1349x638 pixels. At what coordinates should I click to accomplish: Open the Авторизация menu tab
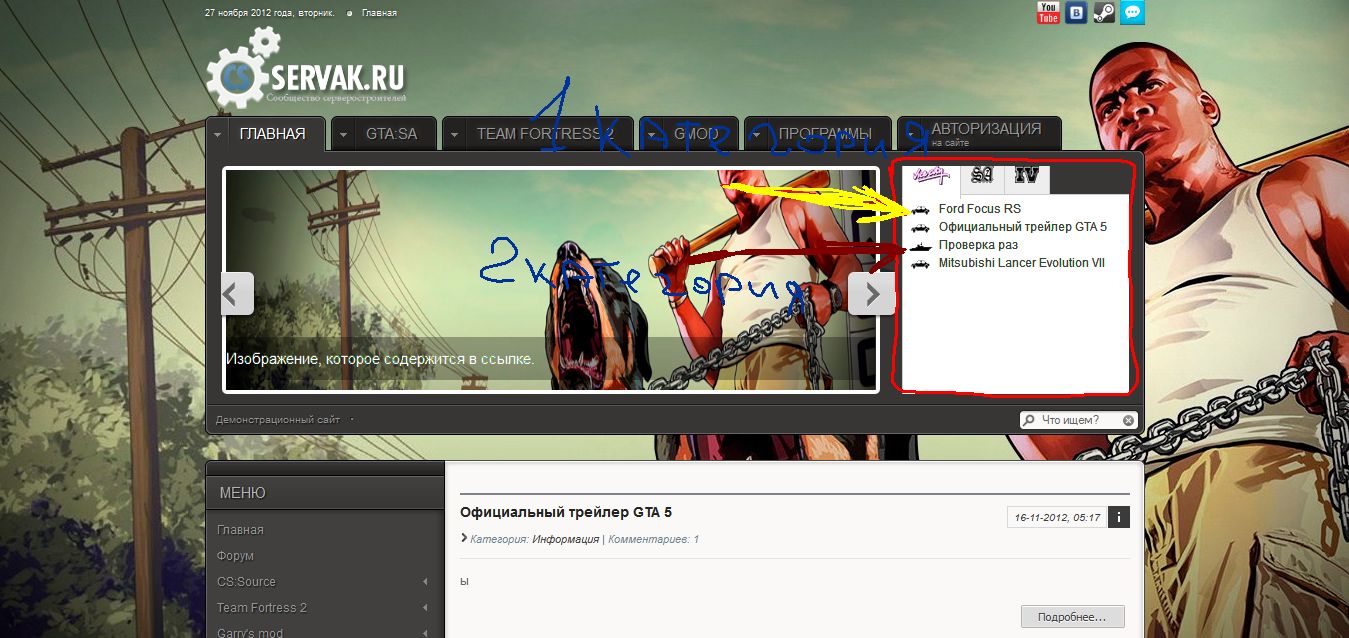[985, 134]
